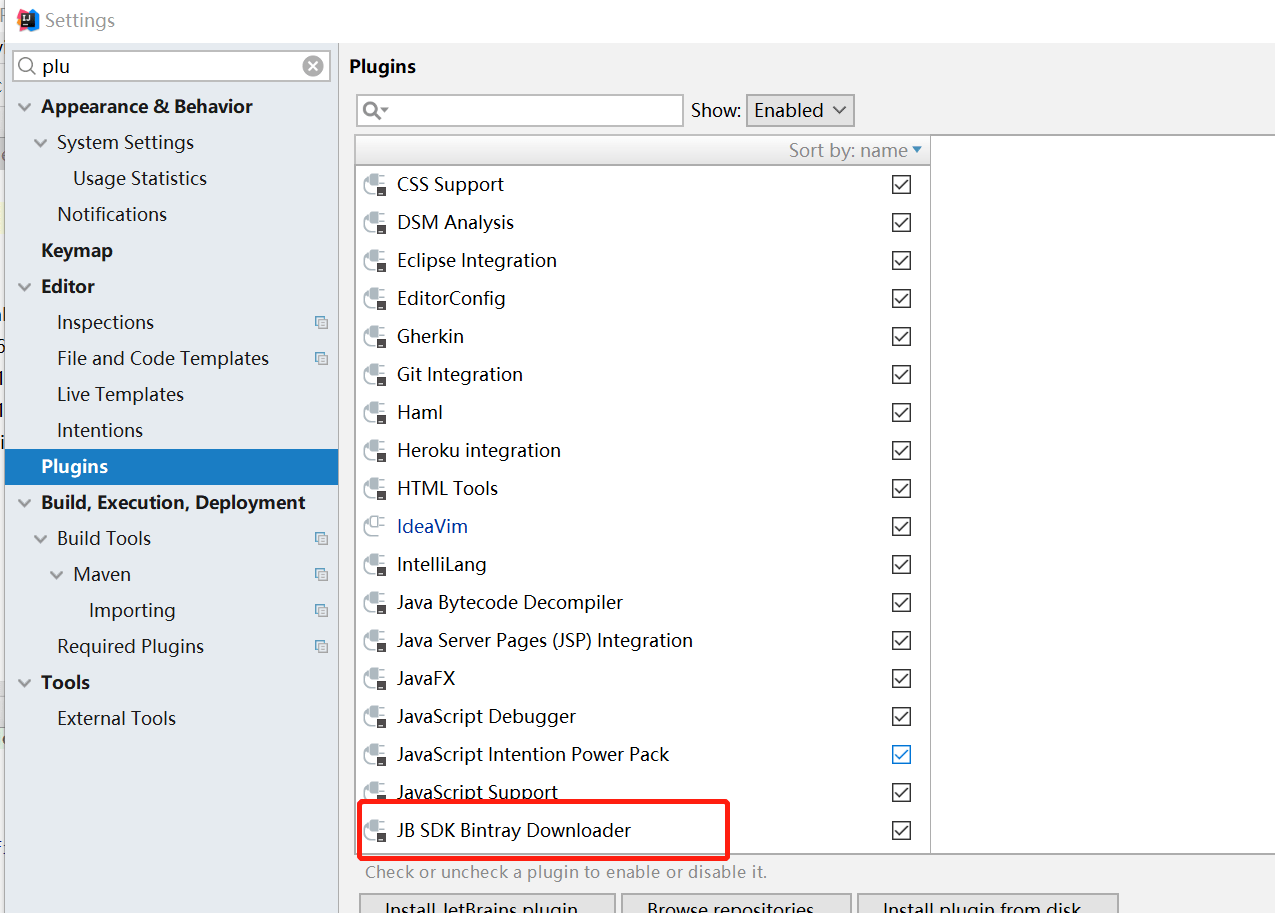Toggle the Haml plugin checkbox
1275x913 pixels.
[x=901, y=412]
